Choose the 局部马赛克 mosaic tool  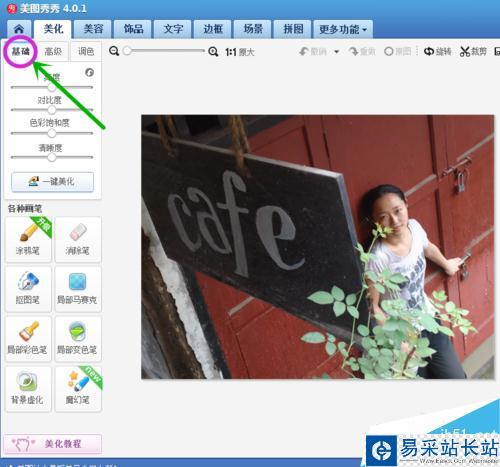pos(78,289)
